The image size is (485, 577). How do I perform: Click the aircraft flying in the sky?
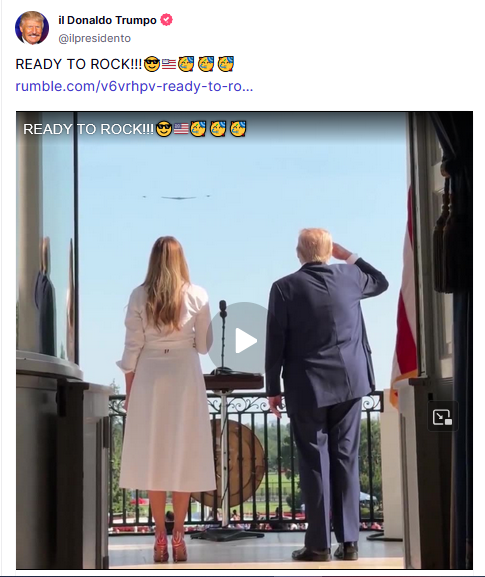[179, 198]
